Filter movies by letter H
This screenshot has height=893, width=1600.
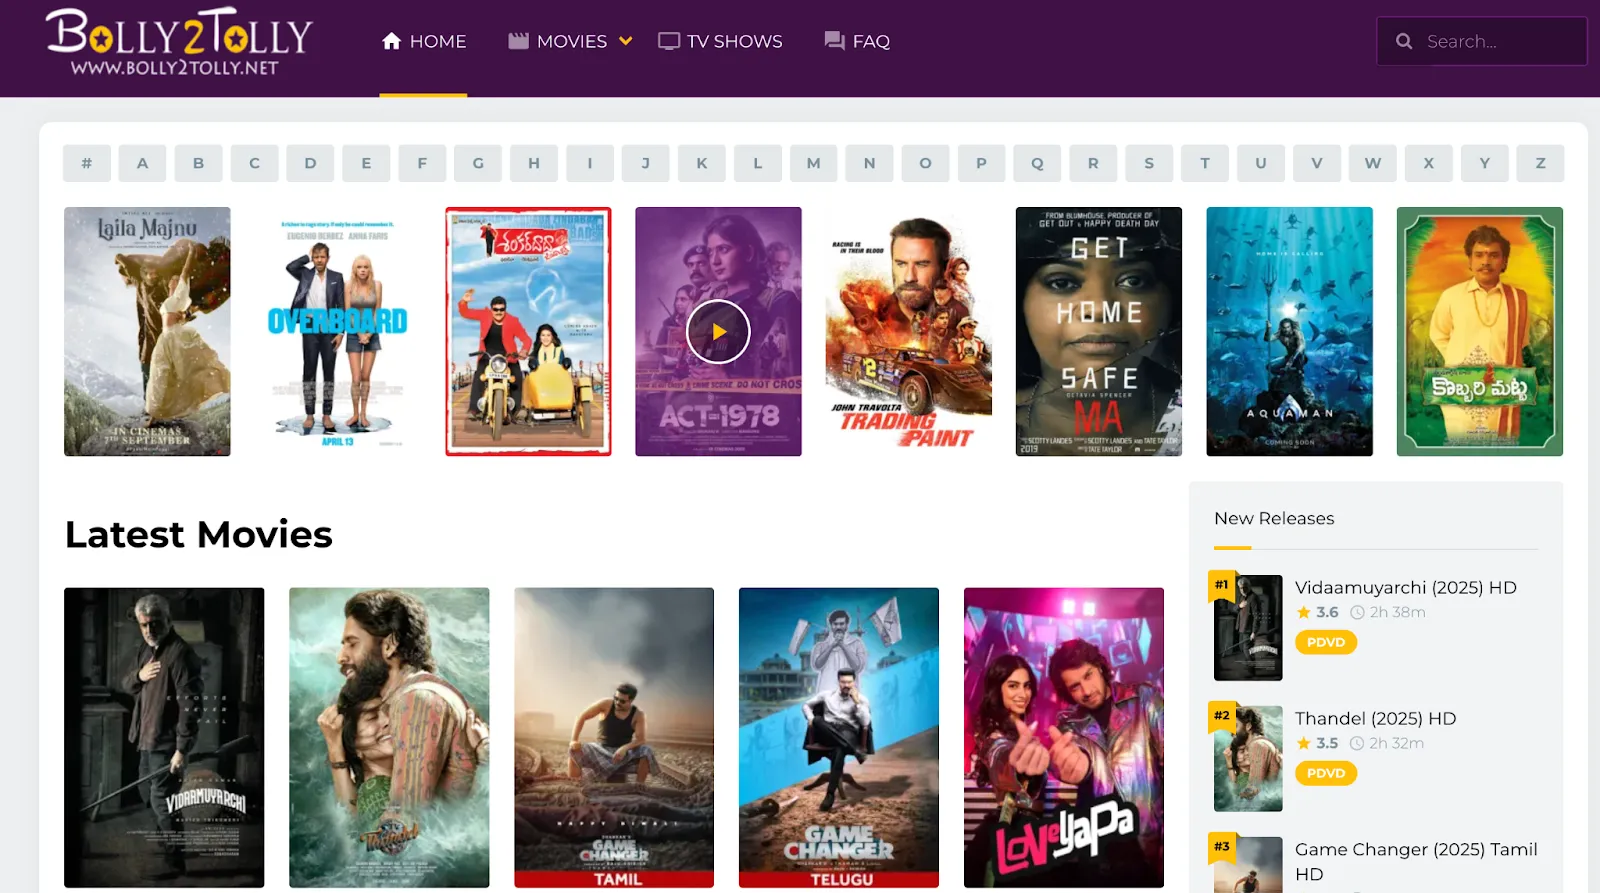534,163
